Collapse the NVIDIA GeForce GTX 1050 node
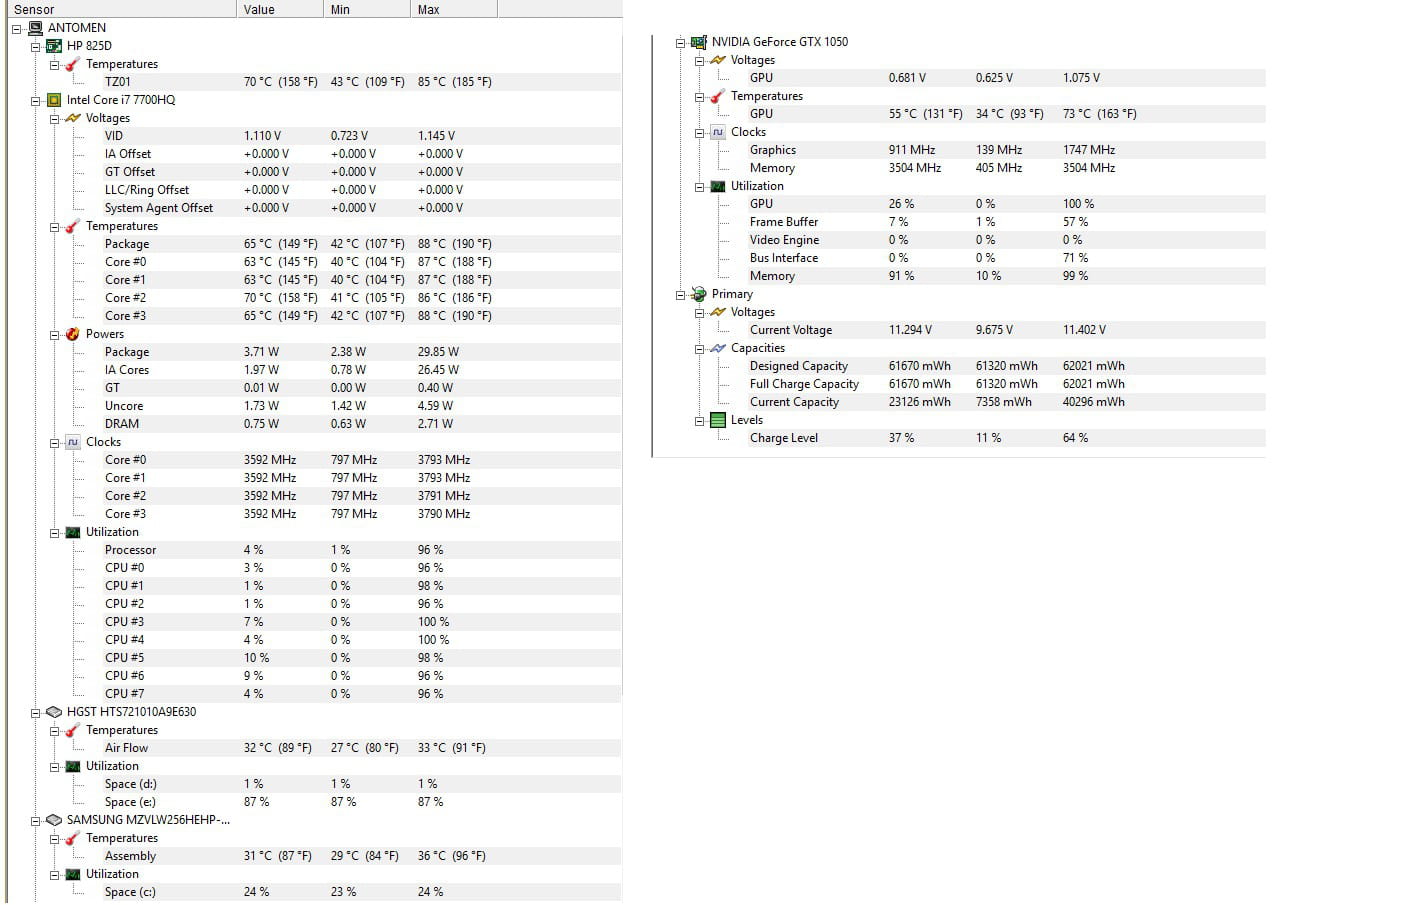 coord(681,42)
